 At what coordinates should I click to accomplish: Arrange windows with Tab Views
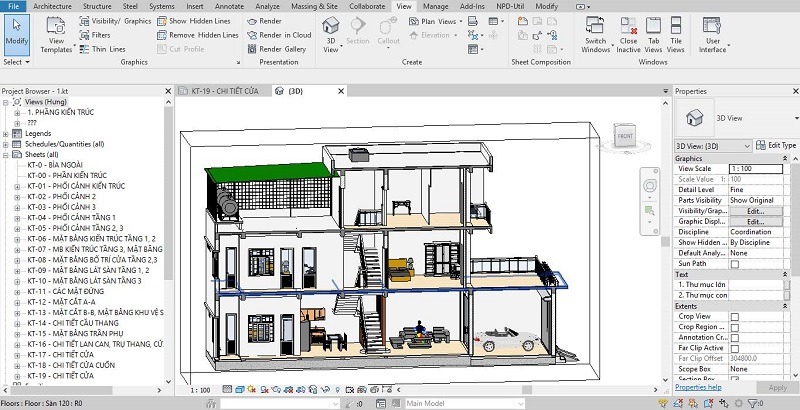tap(653, 34)
